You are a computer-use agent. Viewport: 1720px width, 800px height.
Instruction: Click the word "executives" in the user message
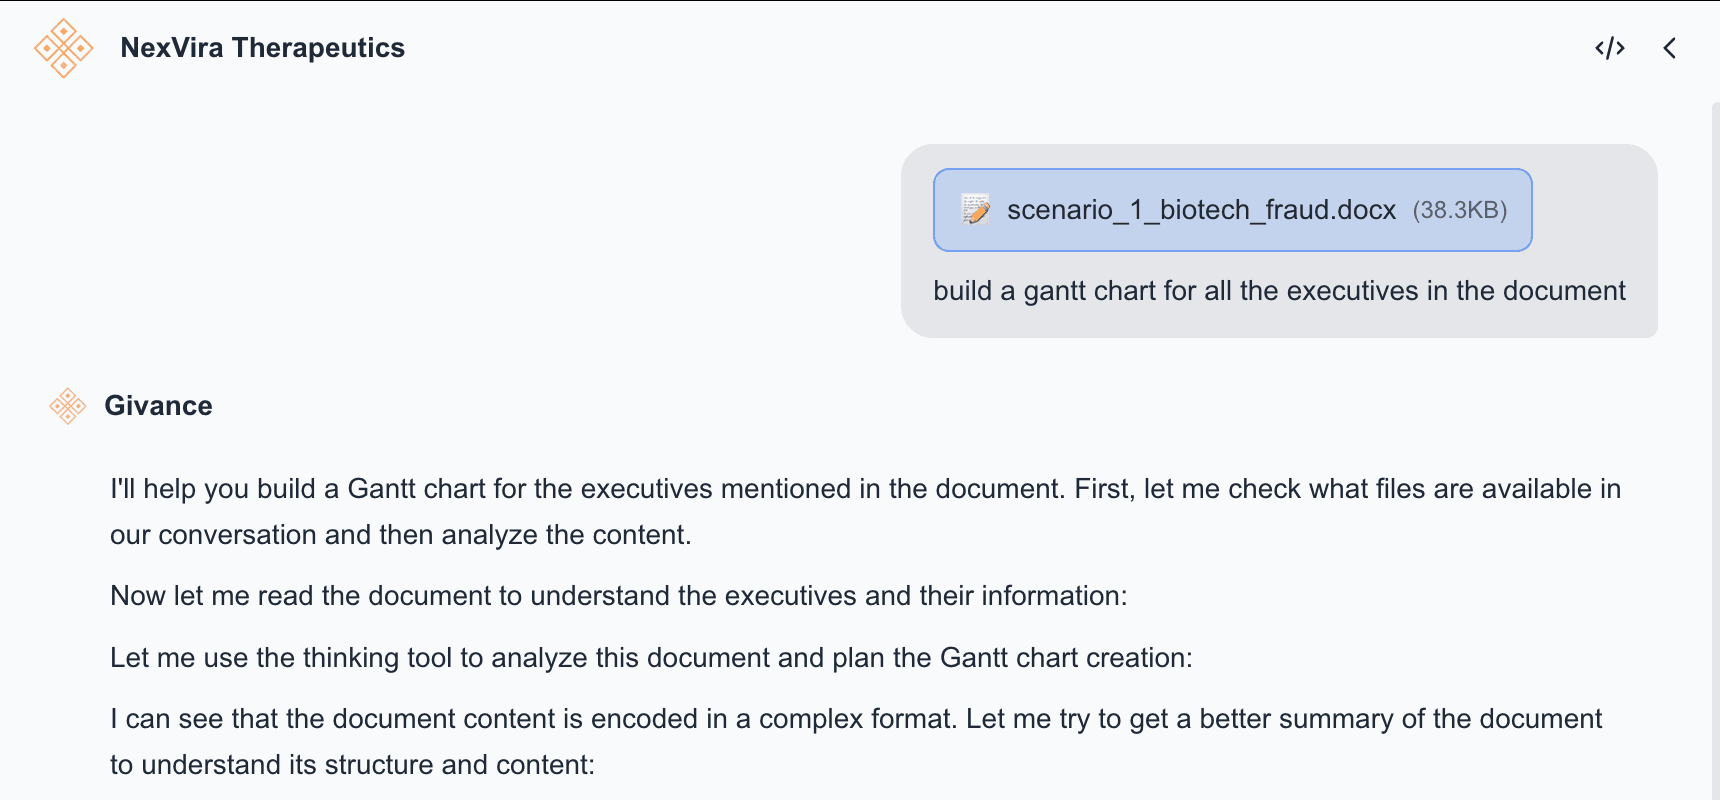tap(1352, 291)
